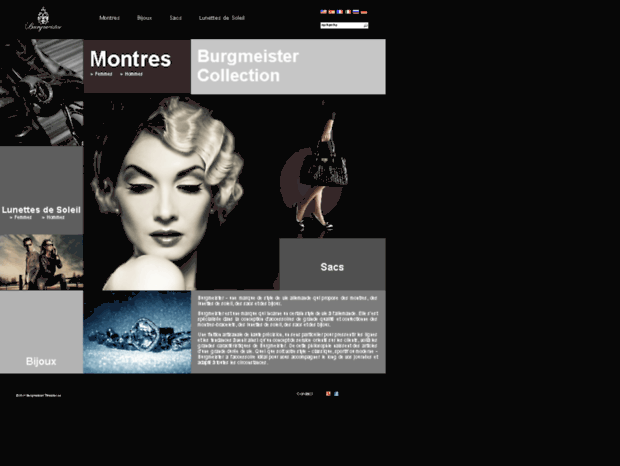Open Bijoux in the top navigation

tap(144, 18)
